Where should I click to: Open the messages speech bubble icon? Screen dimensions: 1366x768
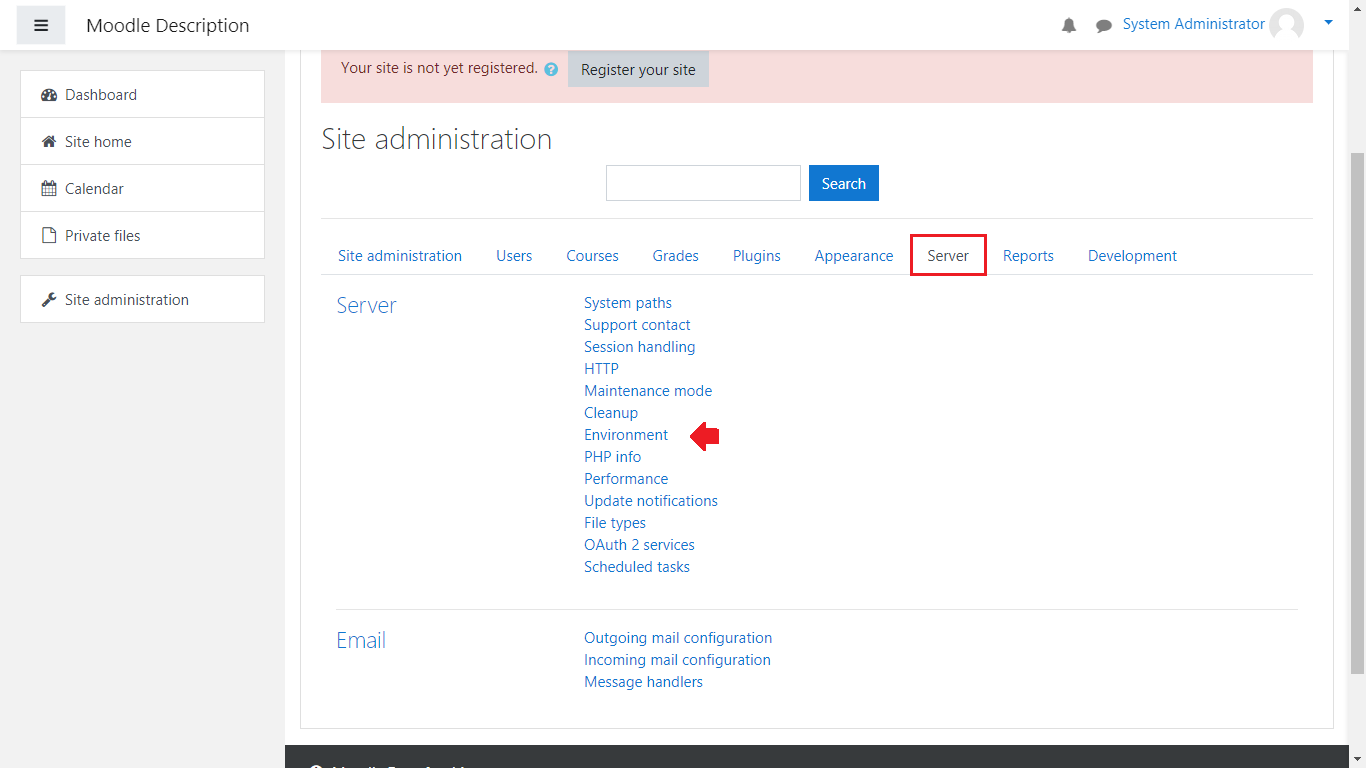1103,26
